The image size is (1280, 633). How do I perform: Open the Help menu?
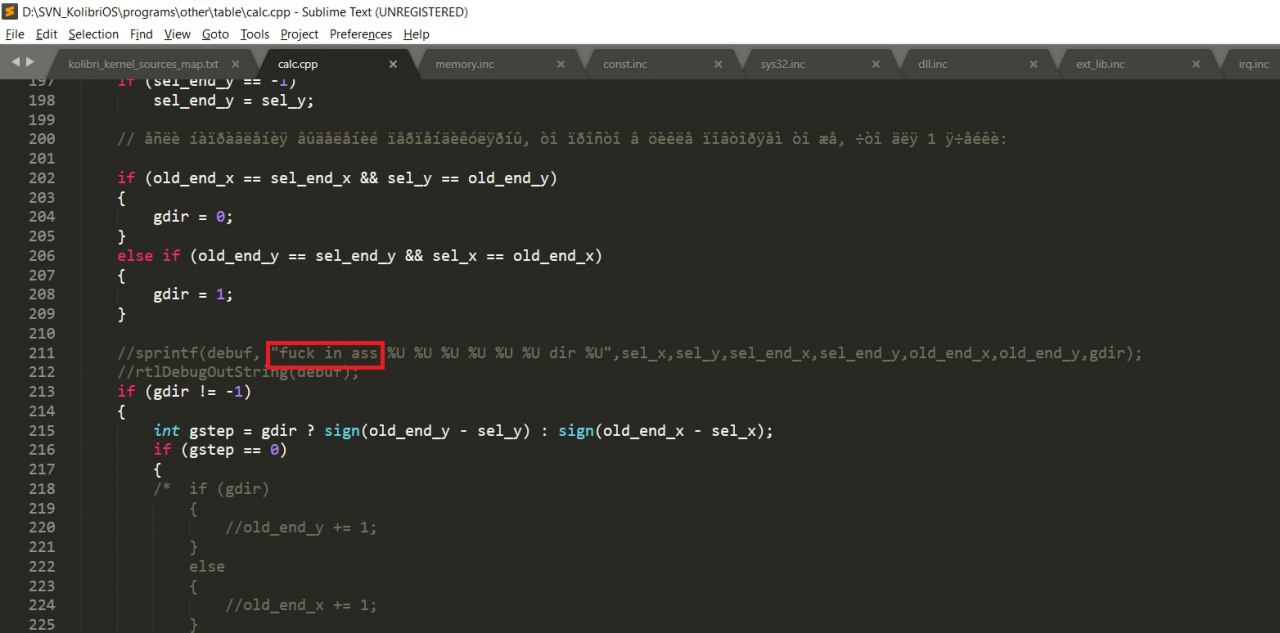tap(416, 34)
